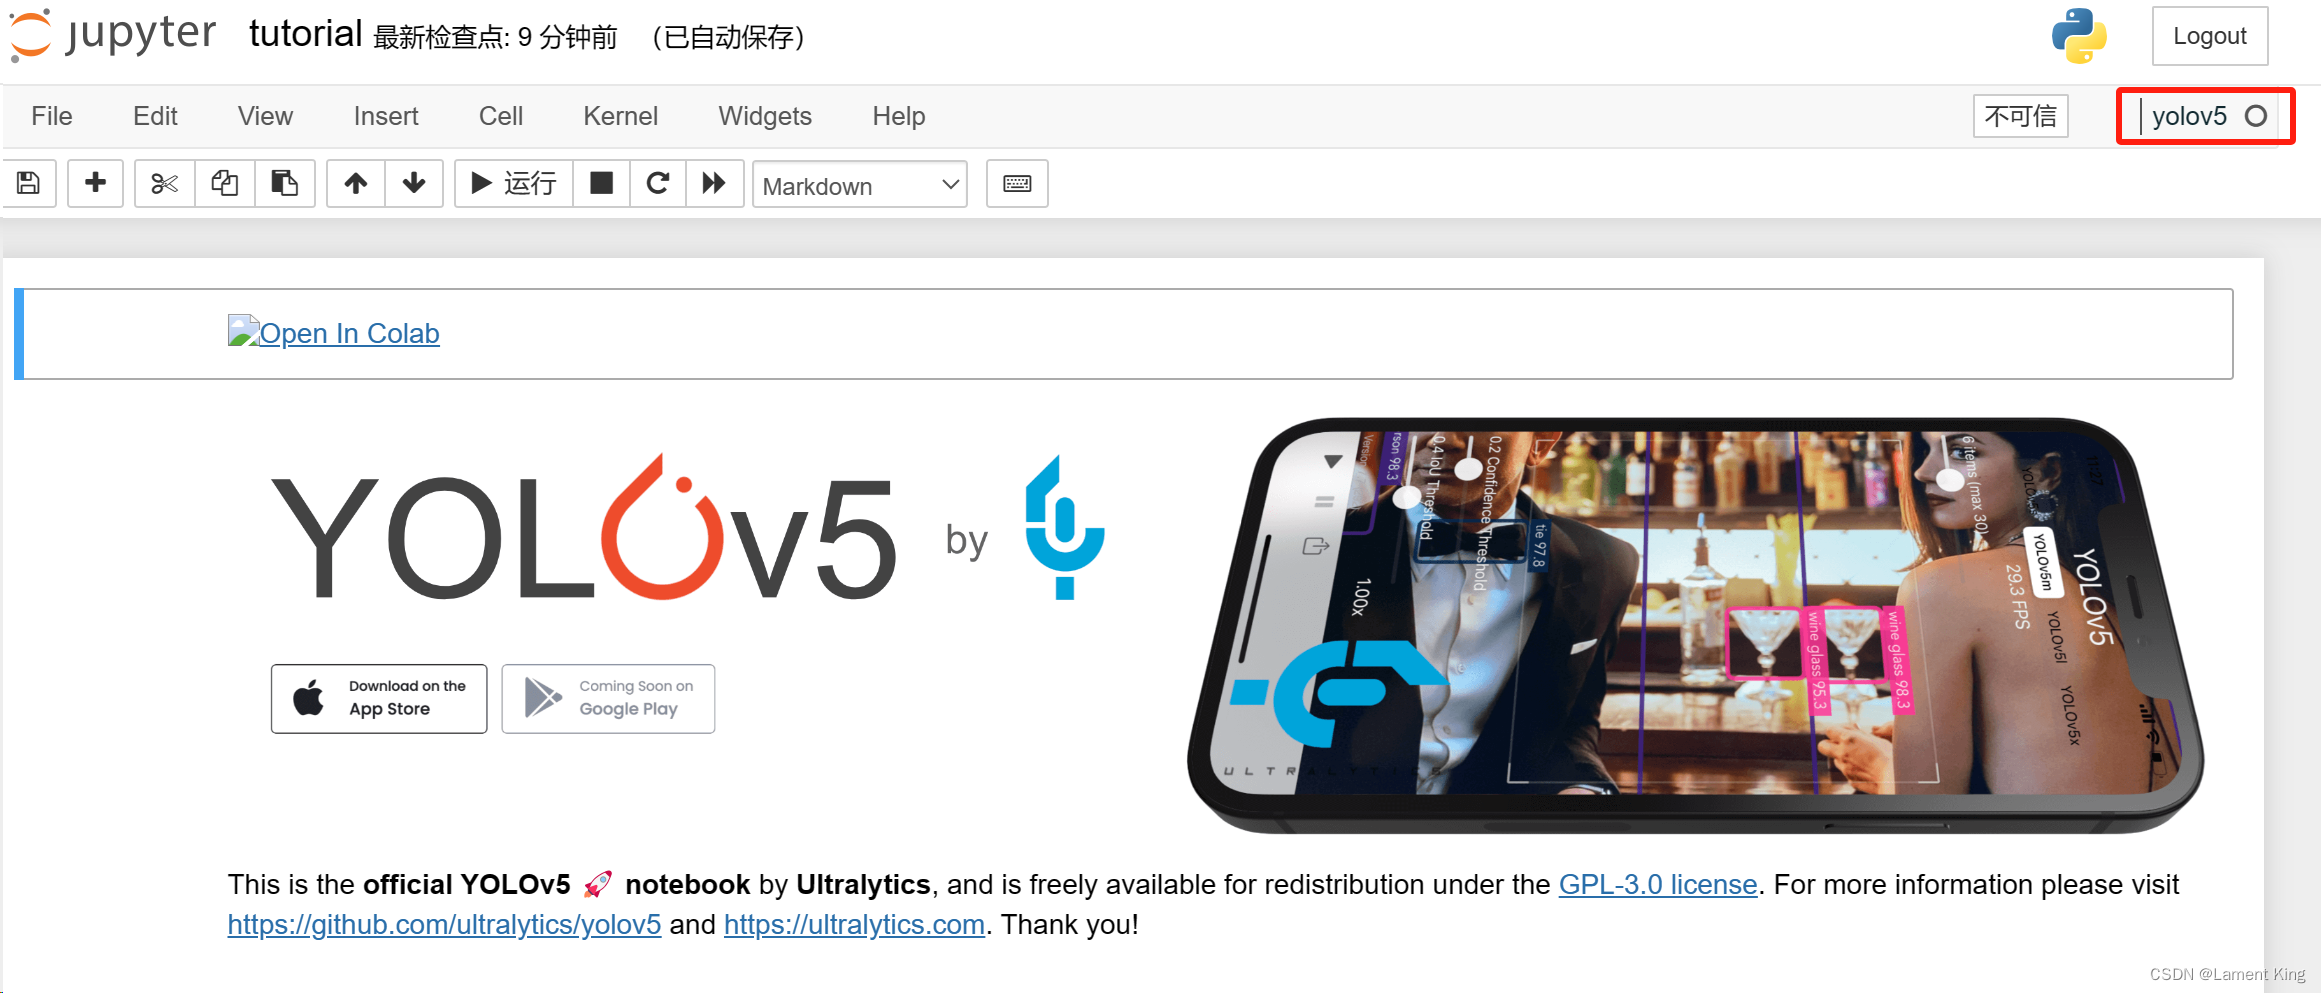Restart the kernel with the circular arrow icon
The image size is (2321, 993).
click(658, 183)
